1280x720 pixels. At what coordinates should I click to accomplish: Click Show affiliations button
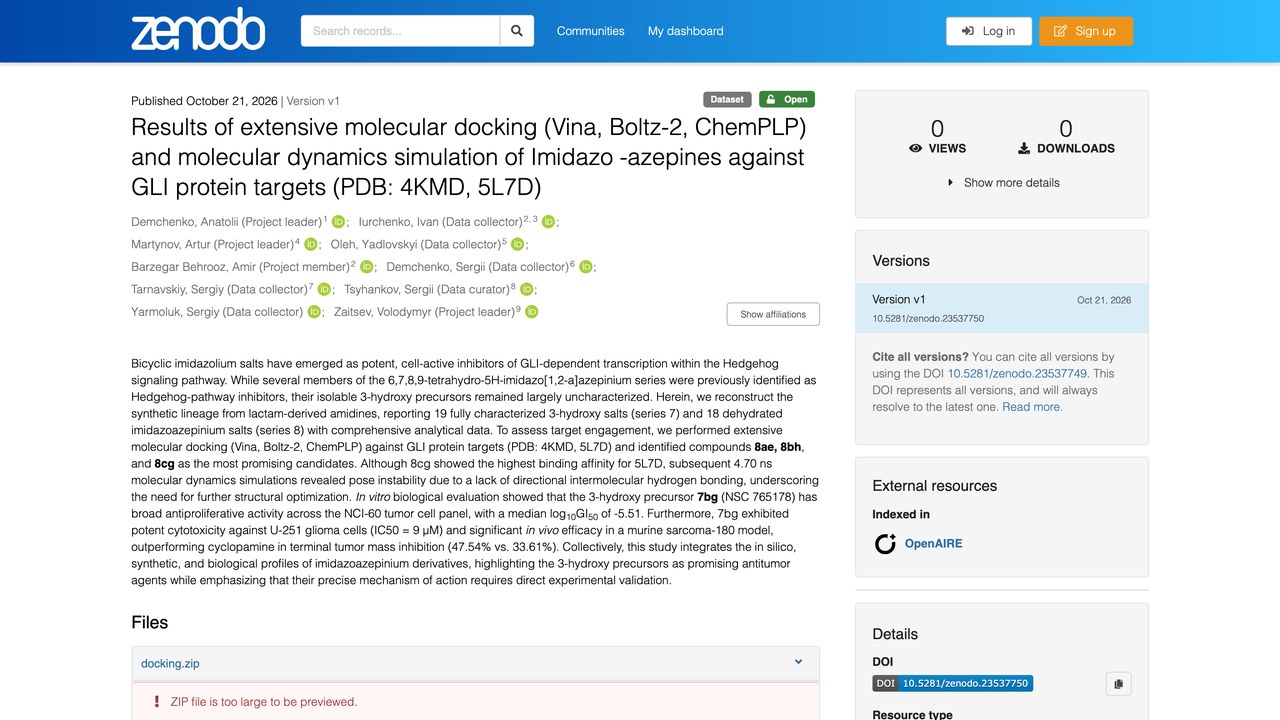[773, 314]
